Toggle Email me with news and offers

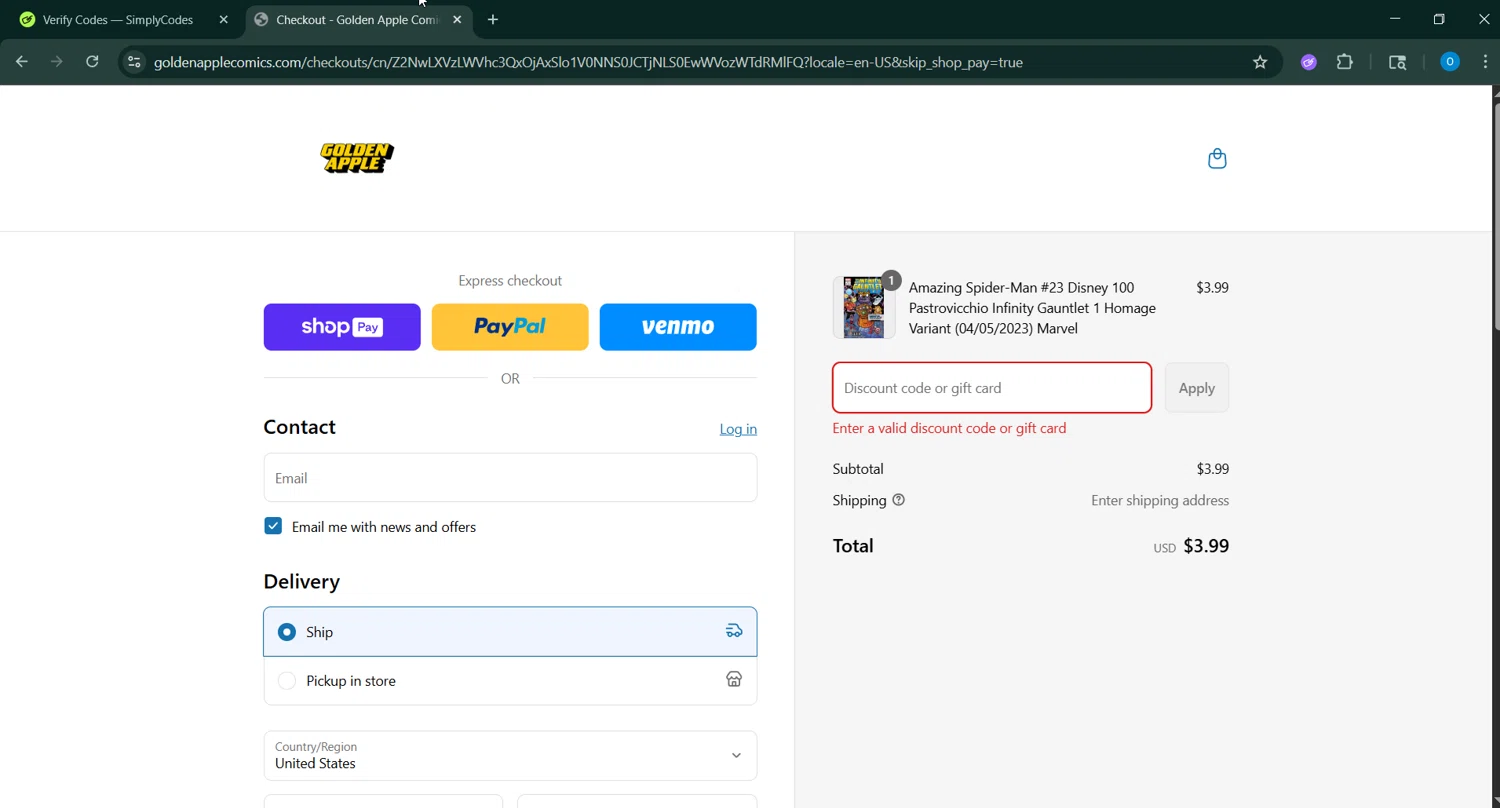point(273,526)
